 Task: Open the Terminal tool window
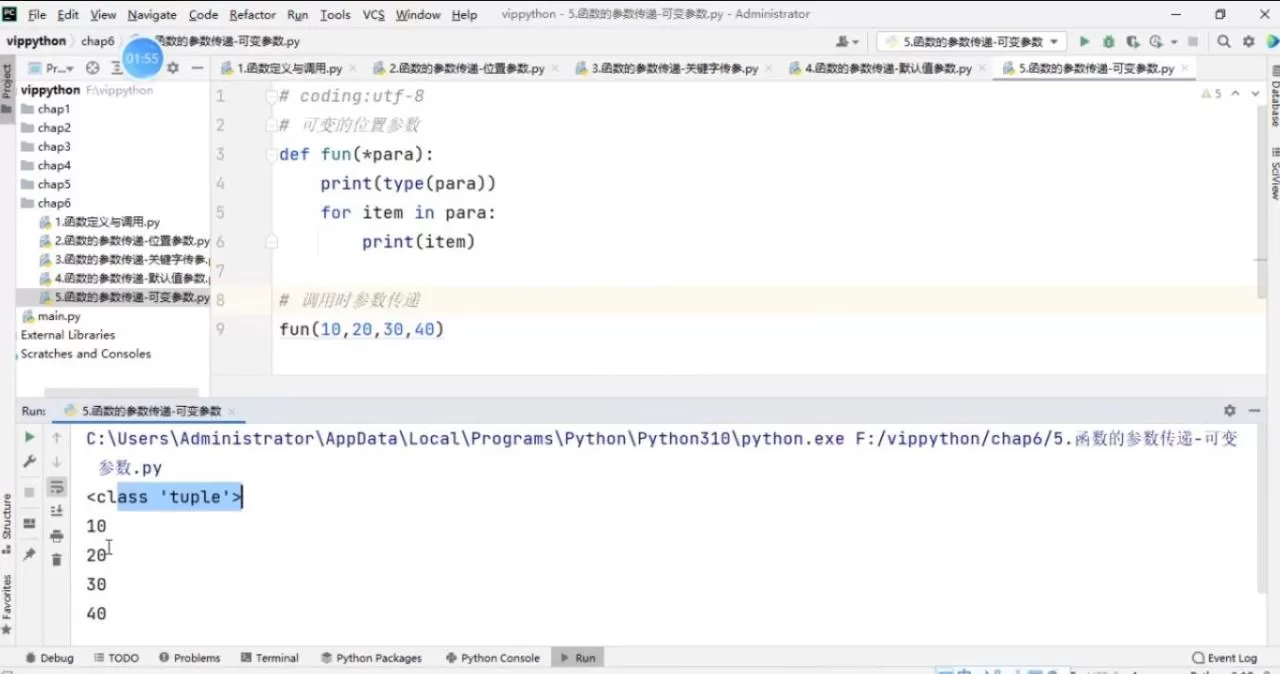pos(269,658)
